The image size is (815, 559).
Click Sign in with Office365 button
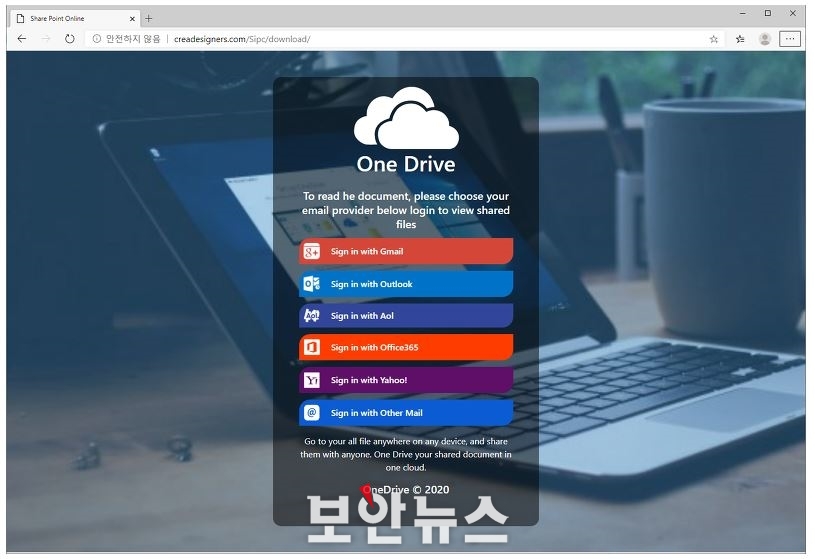(x=406, y=347)
